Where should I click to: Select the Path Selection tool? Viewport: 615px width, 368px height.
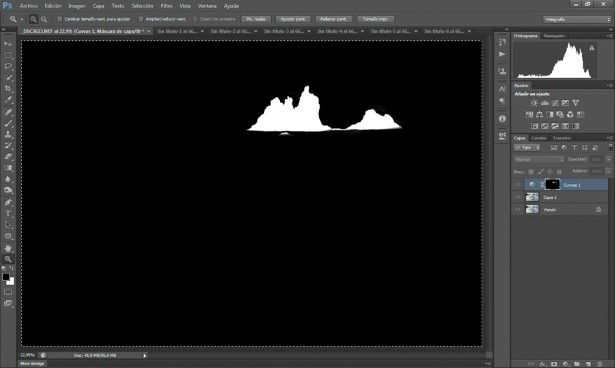[8, 225]
